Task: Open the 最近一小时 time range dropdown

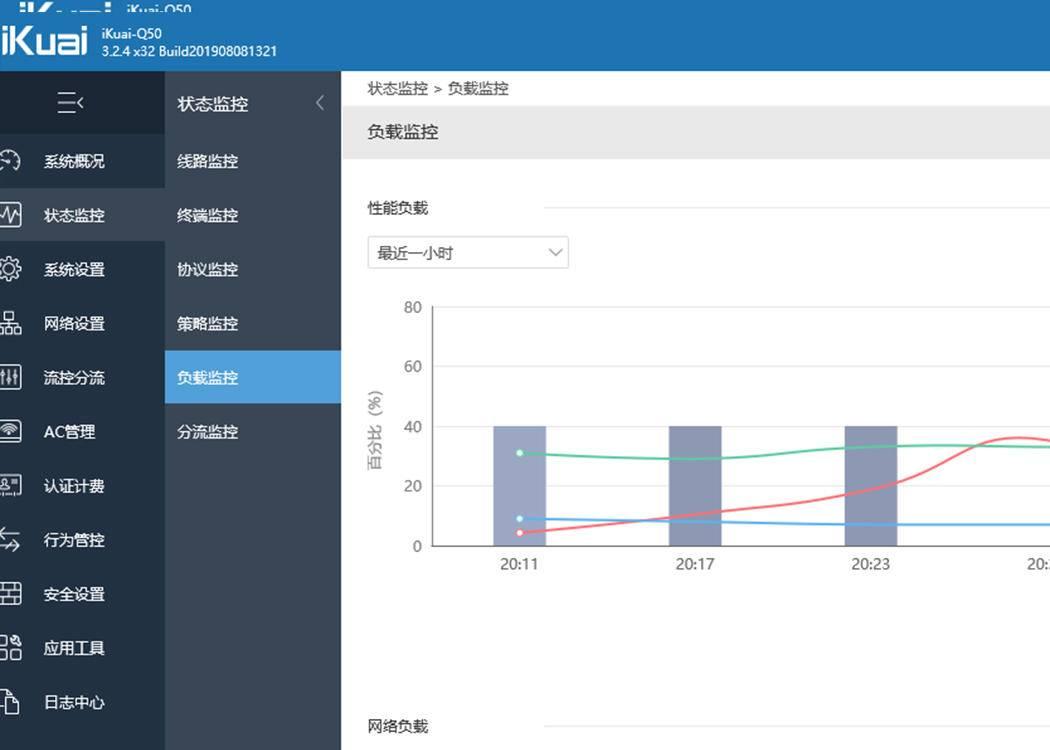Action: pos(466,252)
